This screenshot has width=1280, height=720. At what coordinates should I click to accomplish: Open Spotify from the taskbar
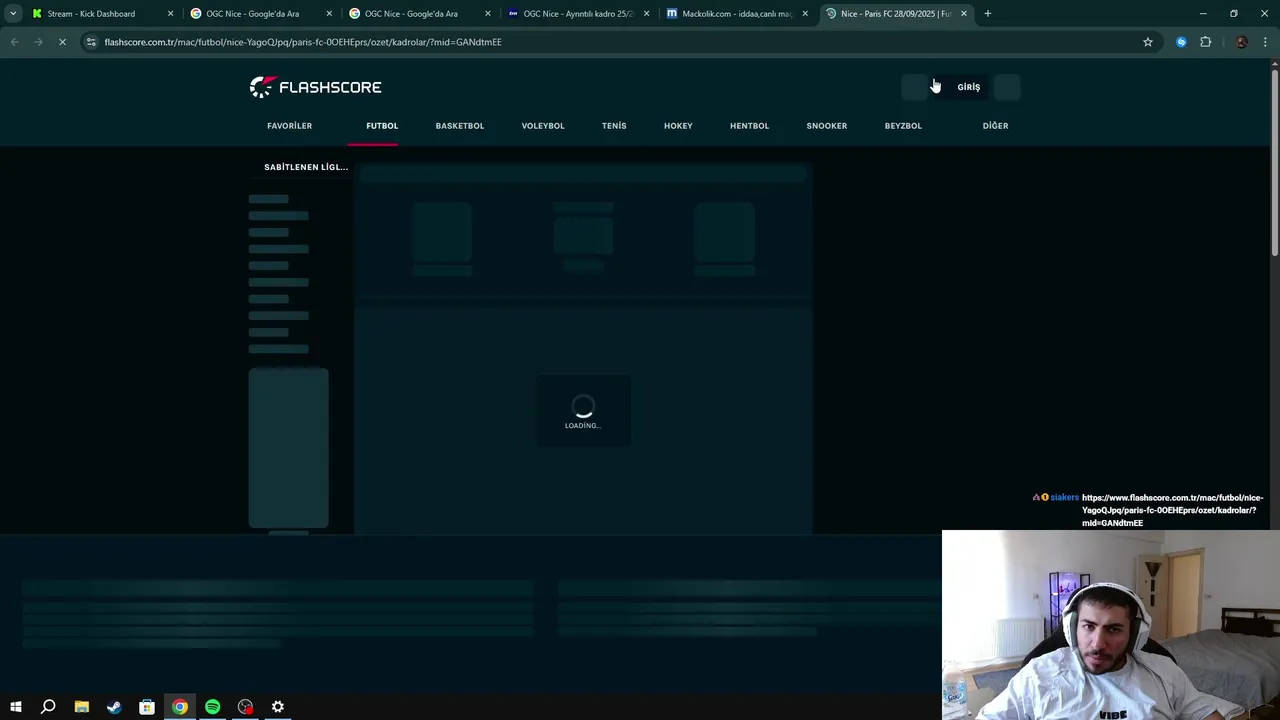[x=212, y=707]
